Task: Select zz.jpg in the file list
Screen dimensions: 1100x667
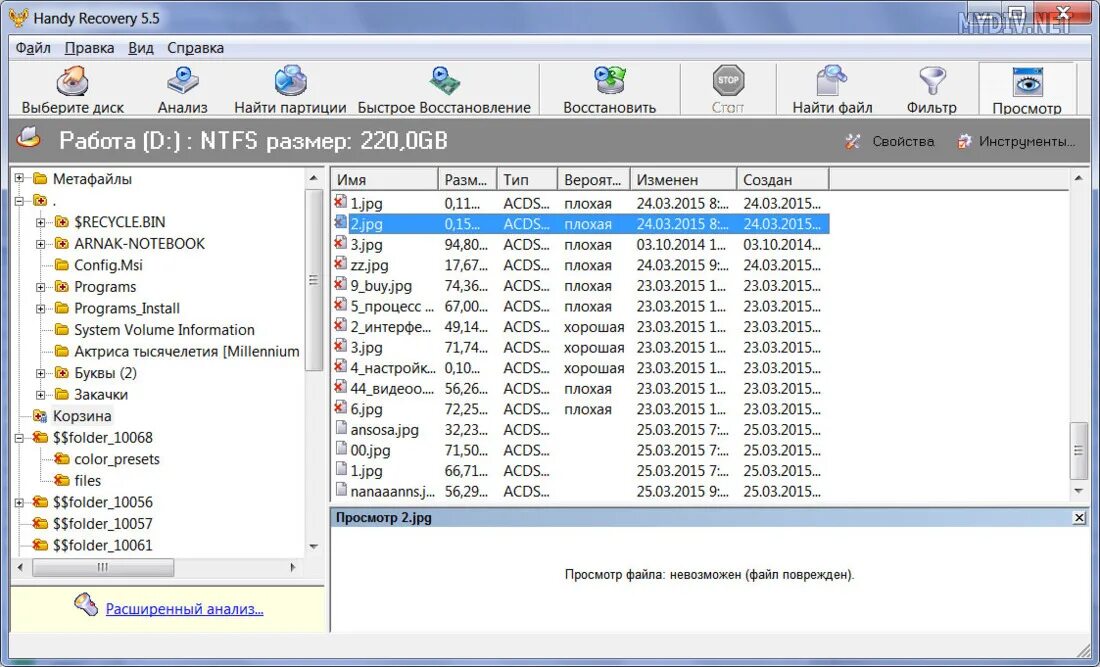Action: (580, 265)
